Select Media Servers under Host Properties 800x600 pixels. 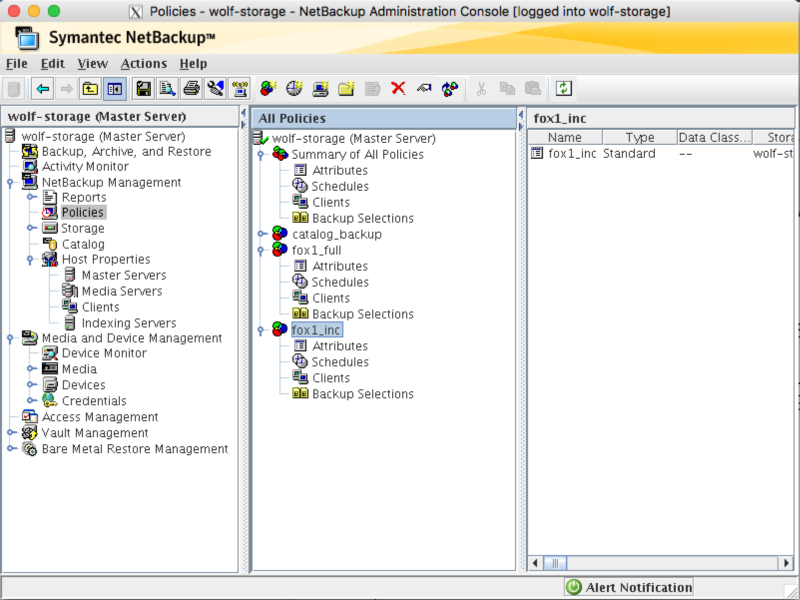click(122, 291)
